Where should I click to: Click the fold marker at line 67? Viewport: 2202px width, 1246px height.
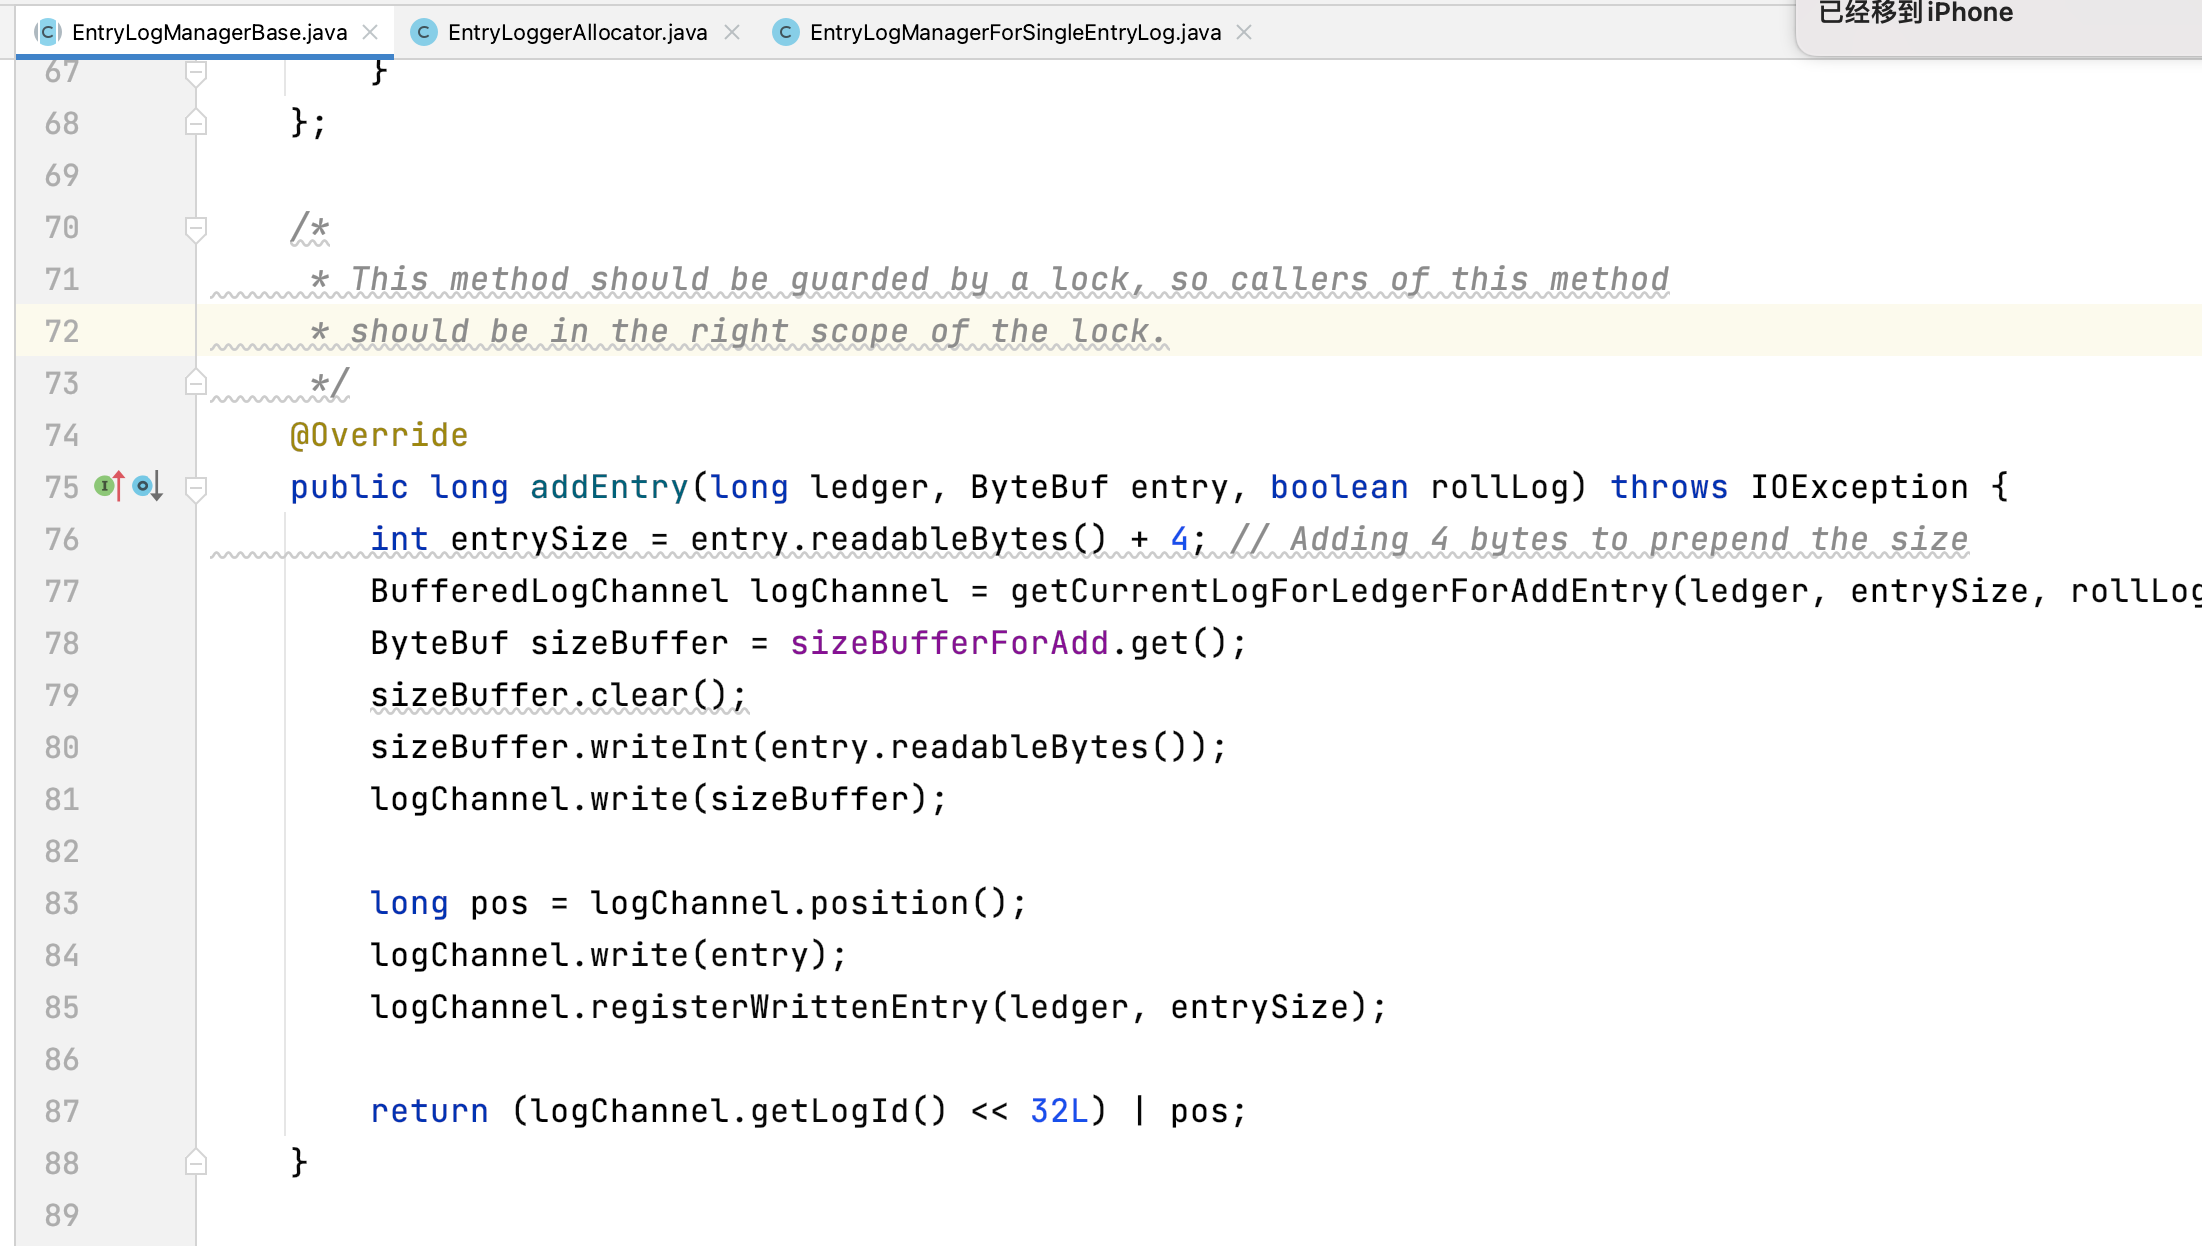pos(196,72)
